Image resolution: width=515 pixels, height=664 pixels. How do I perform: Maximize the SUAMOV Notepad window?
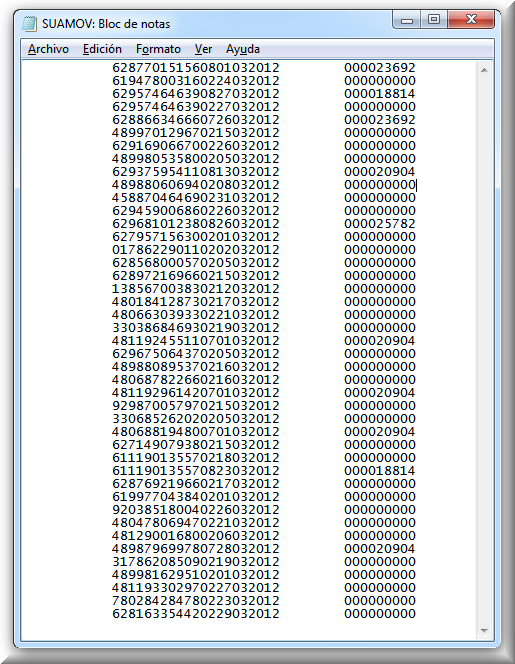pos(434,20)
